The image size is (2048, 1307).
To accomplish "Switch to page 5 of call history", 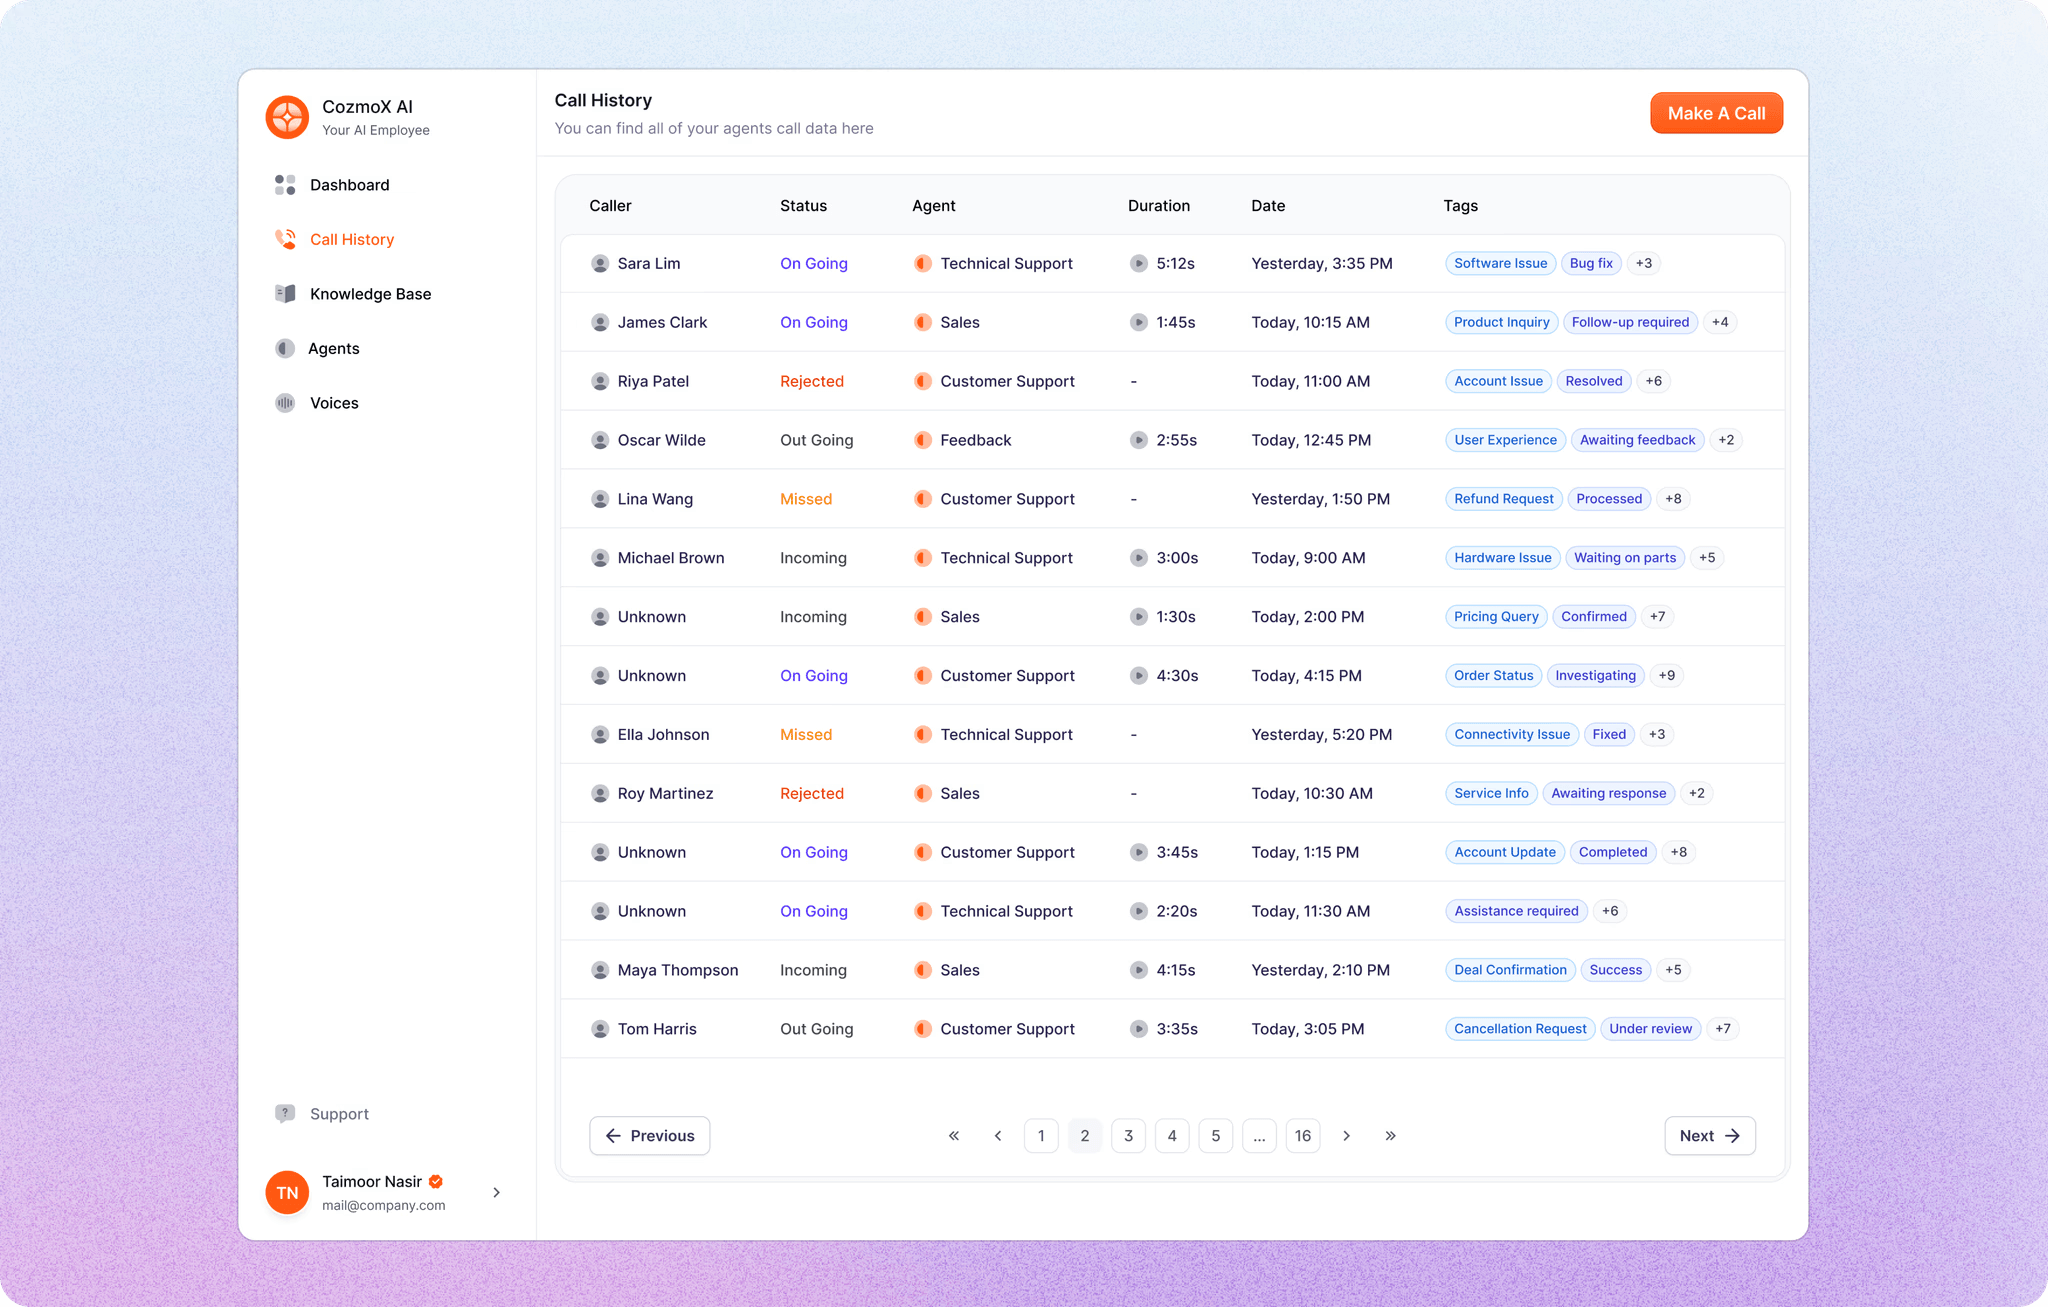I will (1215, 1135).
